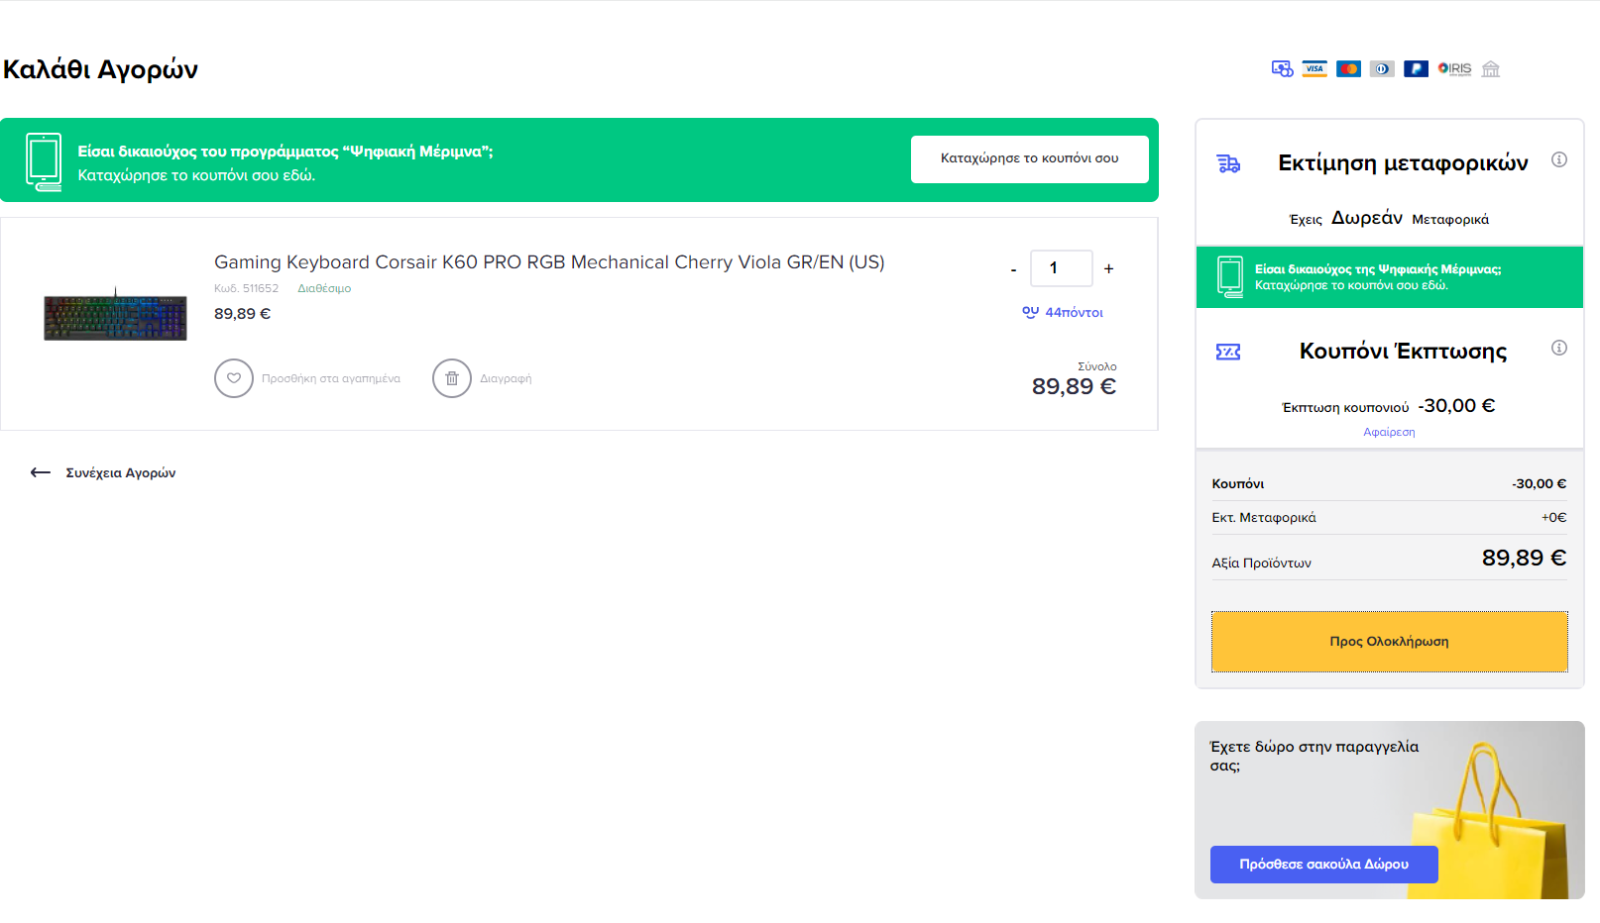This screenshot has width=1600, height=923.
Task: Click the card installments icon
Action: click(1282, 69)
